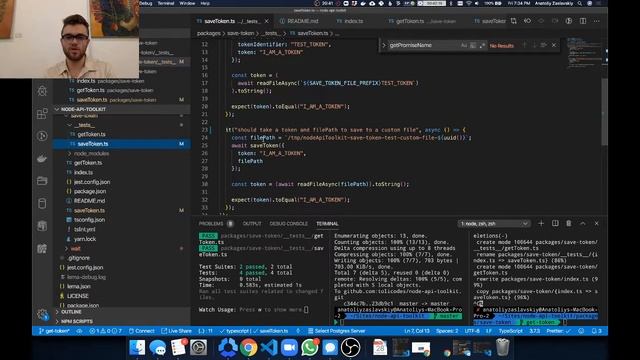Toggle Prettier formatter in status bar

click(x=558, y=331)
